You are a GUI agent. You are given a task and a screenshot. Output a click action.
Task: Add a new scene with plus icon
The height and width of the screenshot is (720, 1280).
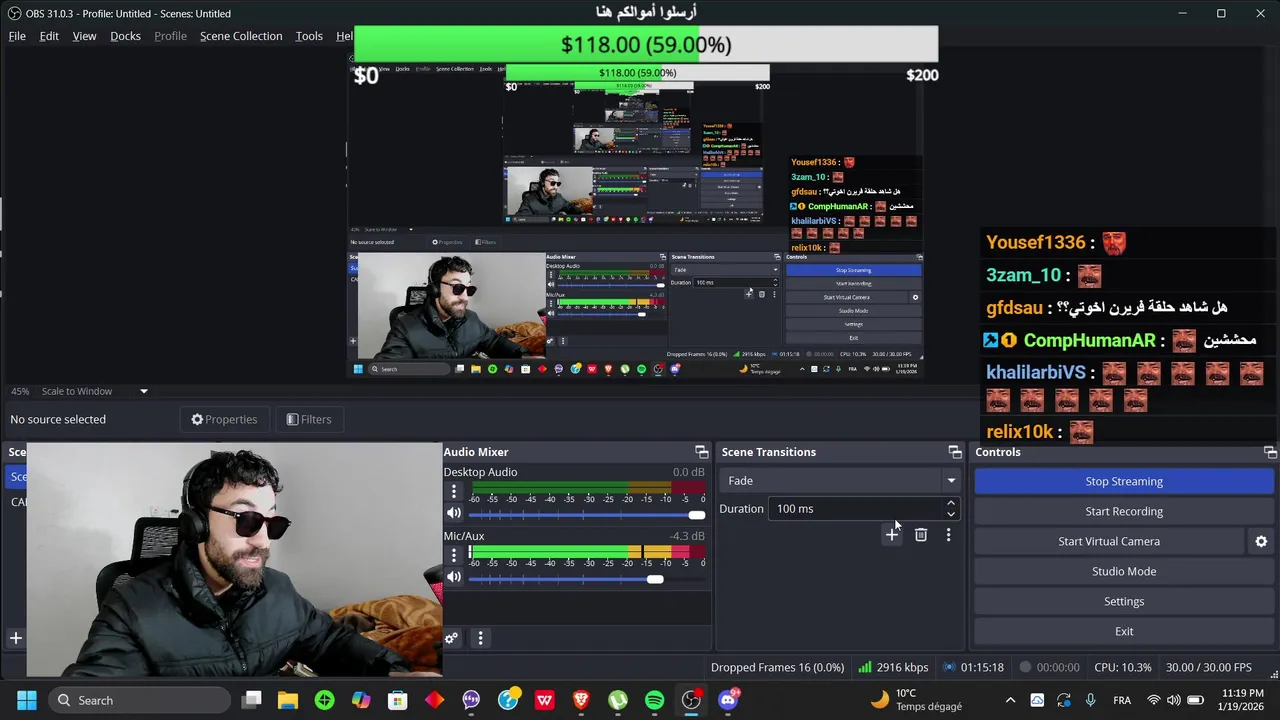tap(15, 638)
